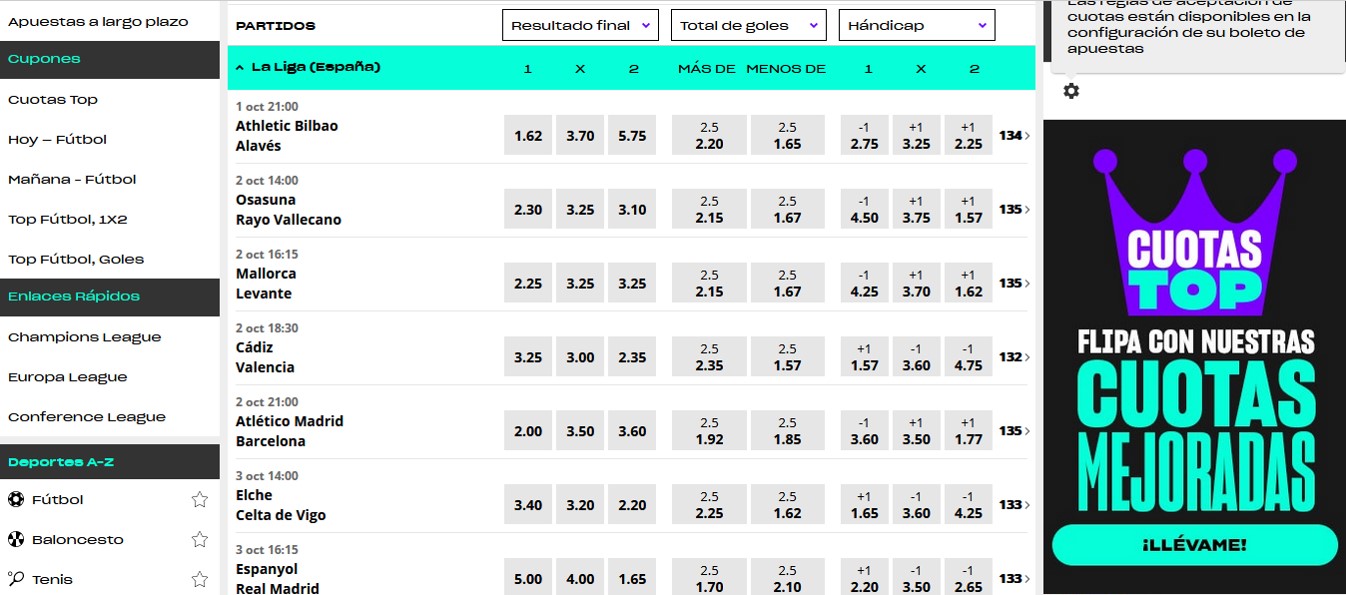1346x595 pixels.
Task: Open Fútbol in sports list
Action: (x=58, y=500)
